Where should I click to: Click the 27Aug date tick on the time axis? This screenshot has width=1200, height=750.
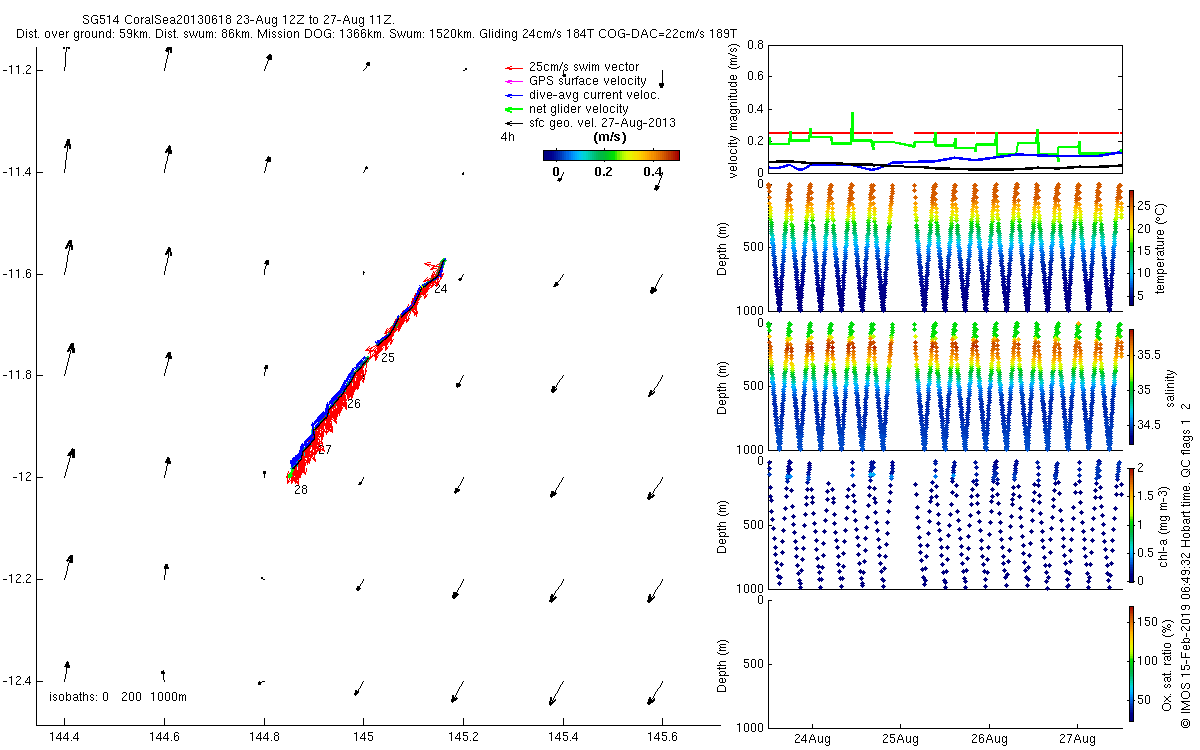[x=1077, y=739]
